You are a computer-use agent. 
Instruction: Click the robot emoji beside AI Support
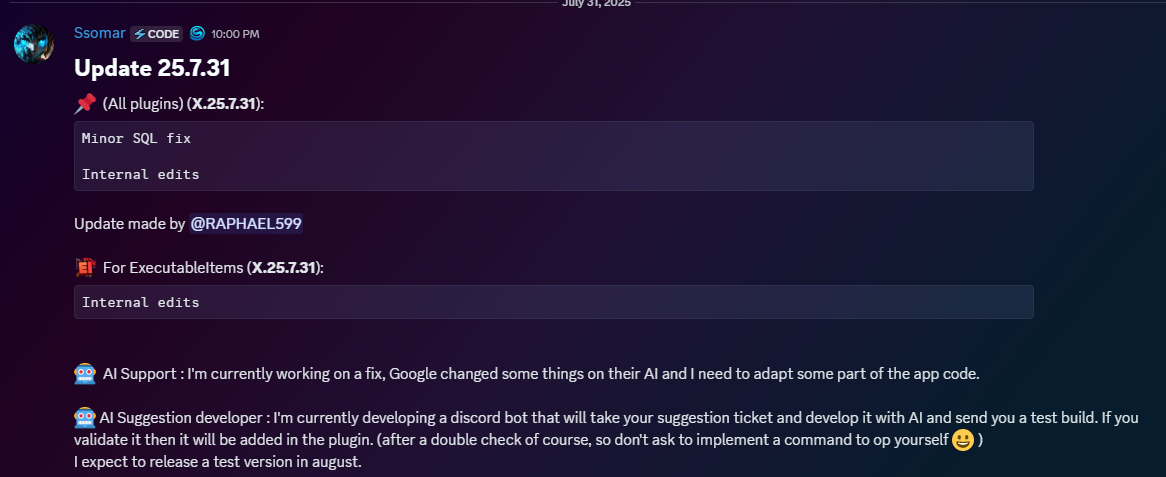(86, 374)
